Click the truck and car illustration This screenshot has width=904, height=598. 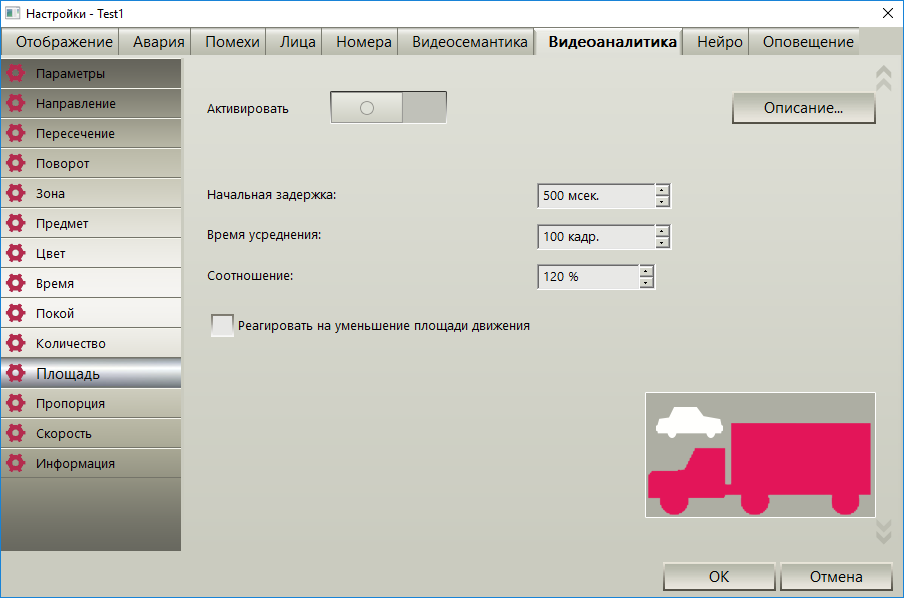coord(760,455)
